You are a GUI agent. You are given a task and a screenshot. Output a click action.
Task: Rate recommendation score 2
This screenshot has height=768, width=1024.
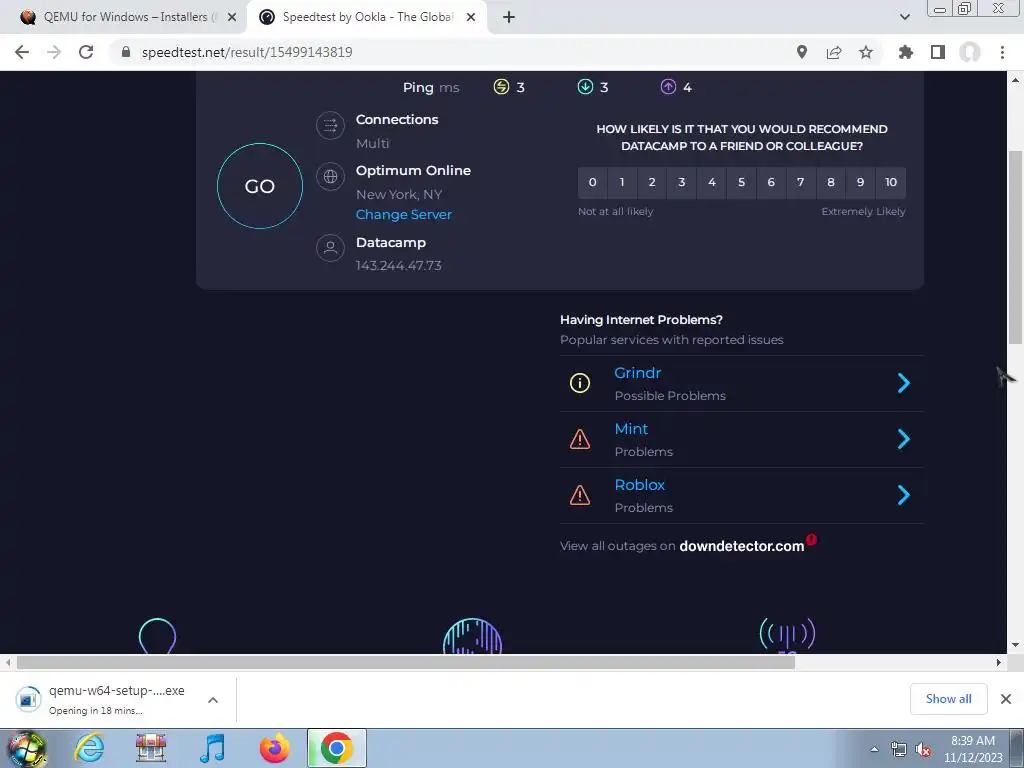652,182
